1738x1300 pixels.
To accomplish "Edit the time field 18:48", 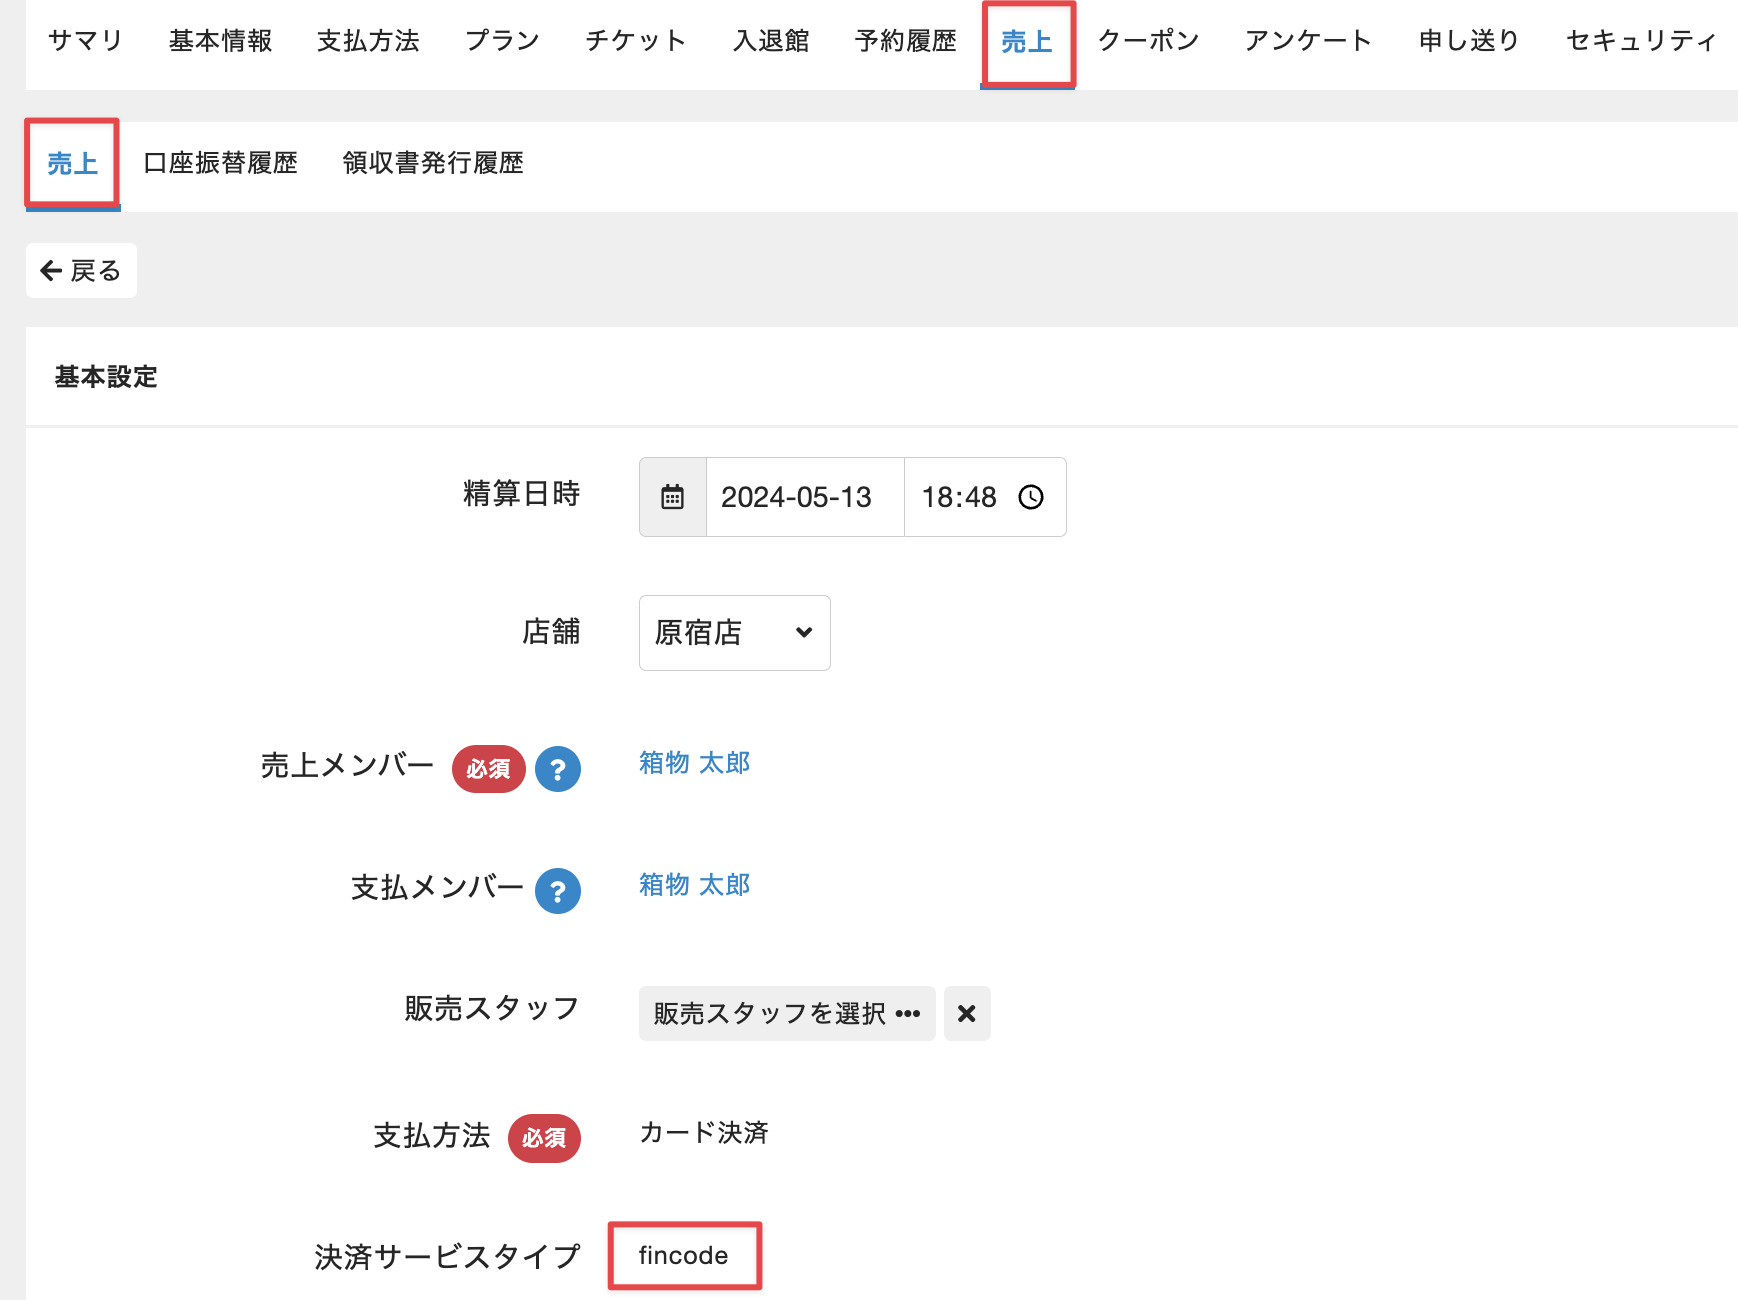I will pyautogui.click(x=985, y=497).
